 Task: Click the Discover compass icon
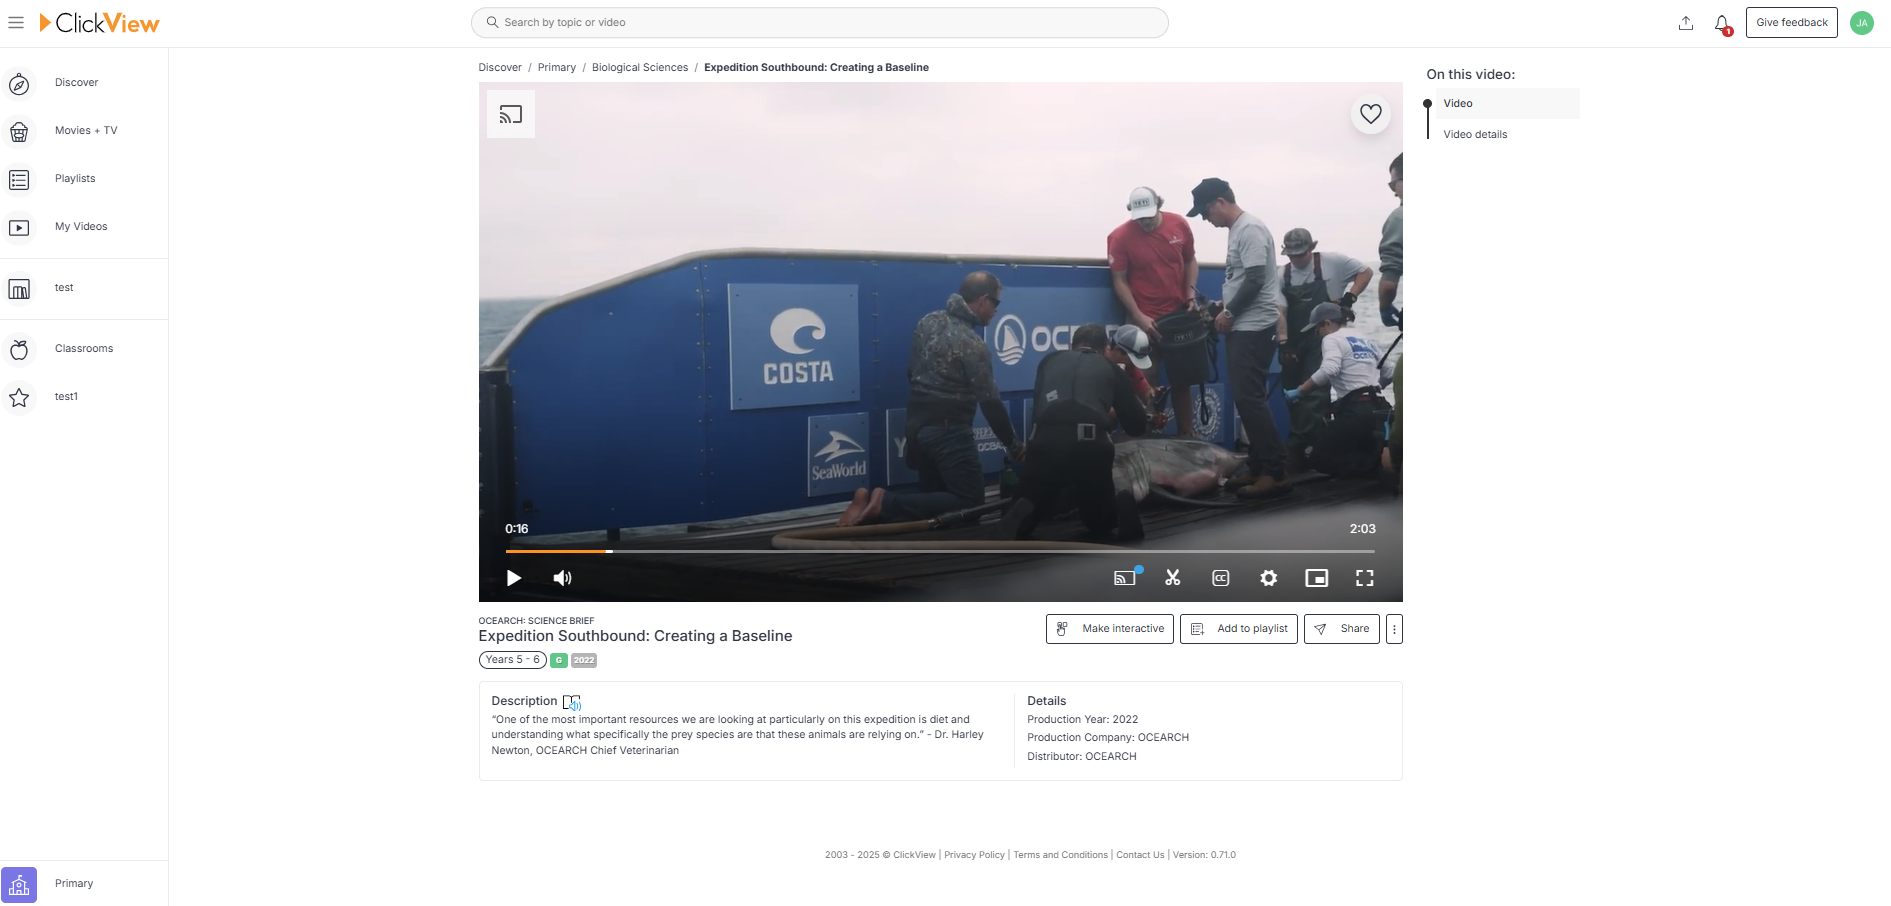[x=19, y=84]
